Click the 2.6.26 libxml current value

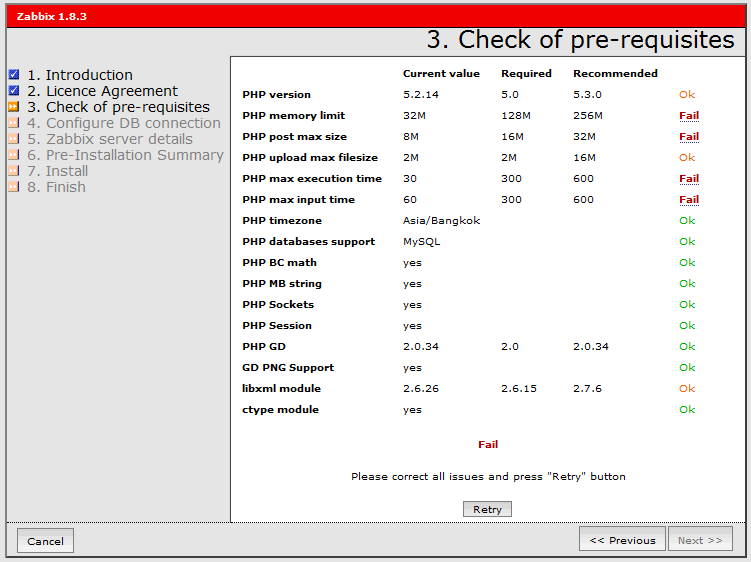(421, 389)
